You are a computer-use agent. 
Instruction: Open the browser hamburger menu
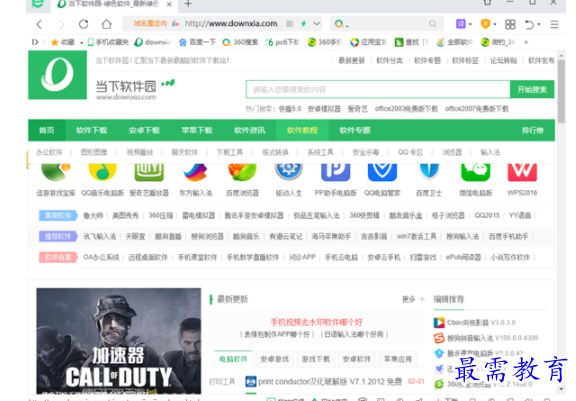click(554, 24)
